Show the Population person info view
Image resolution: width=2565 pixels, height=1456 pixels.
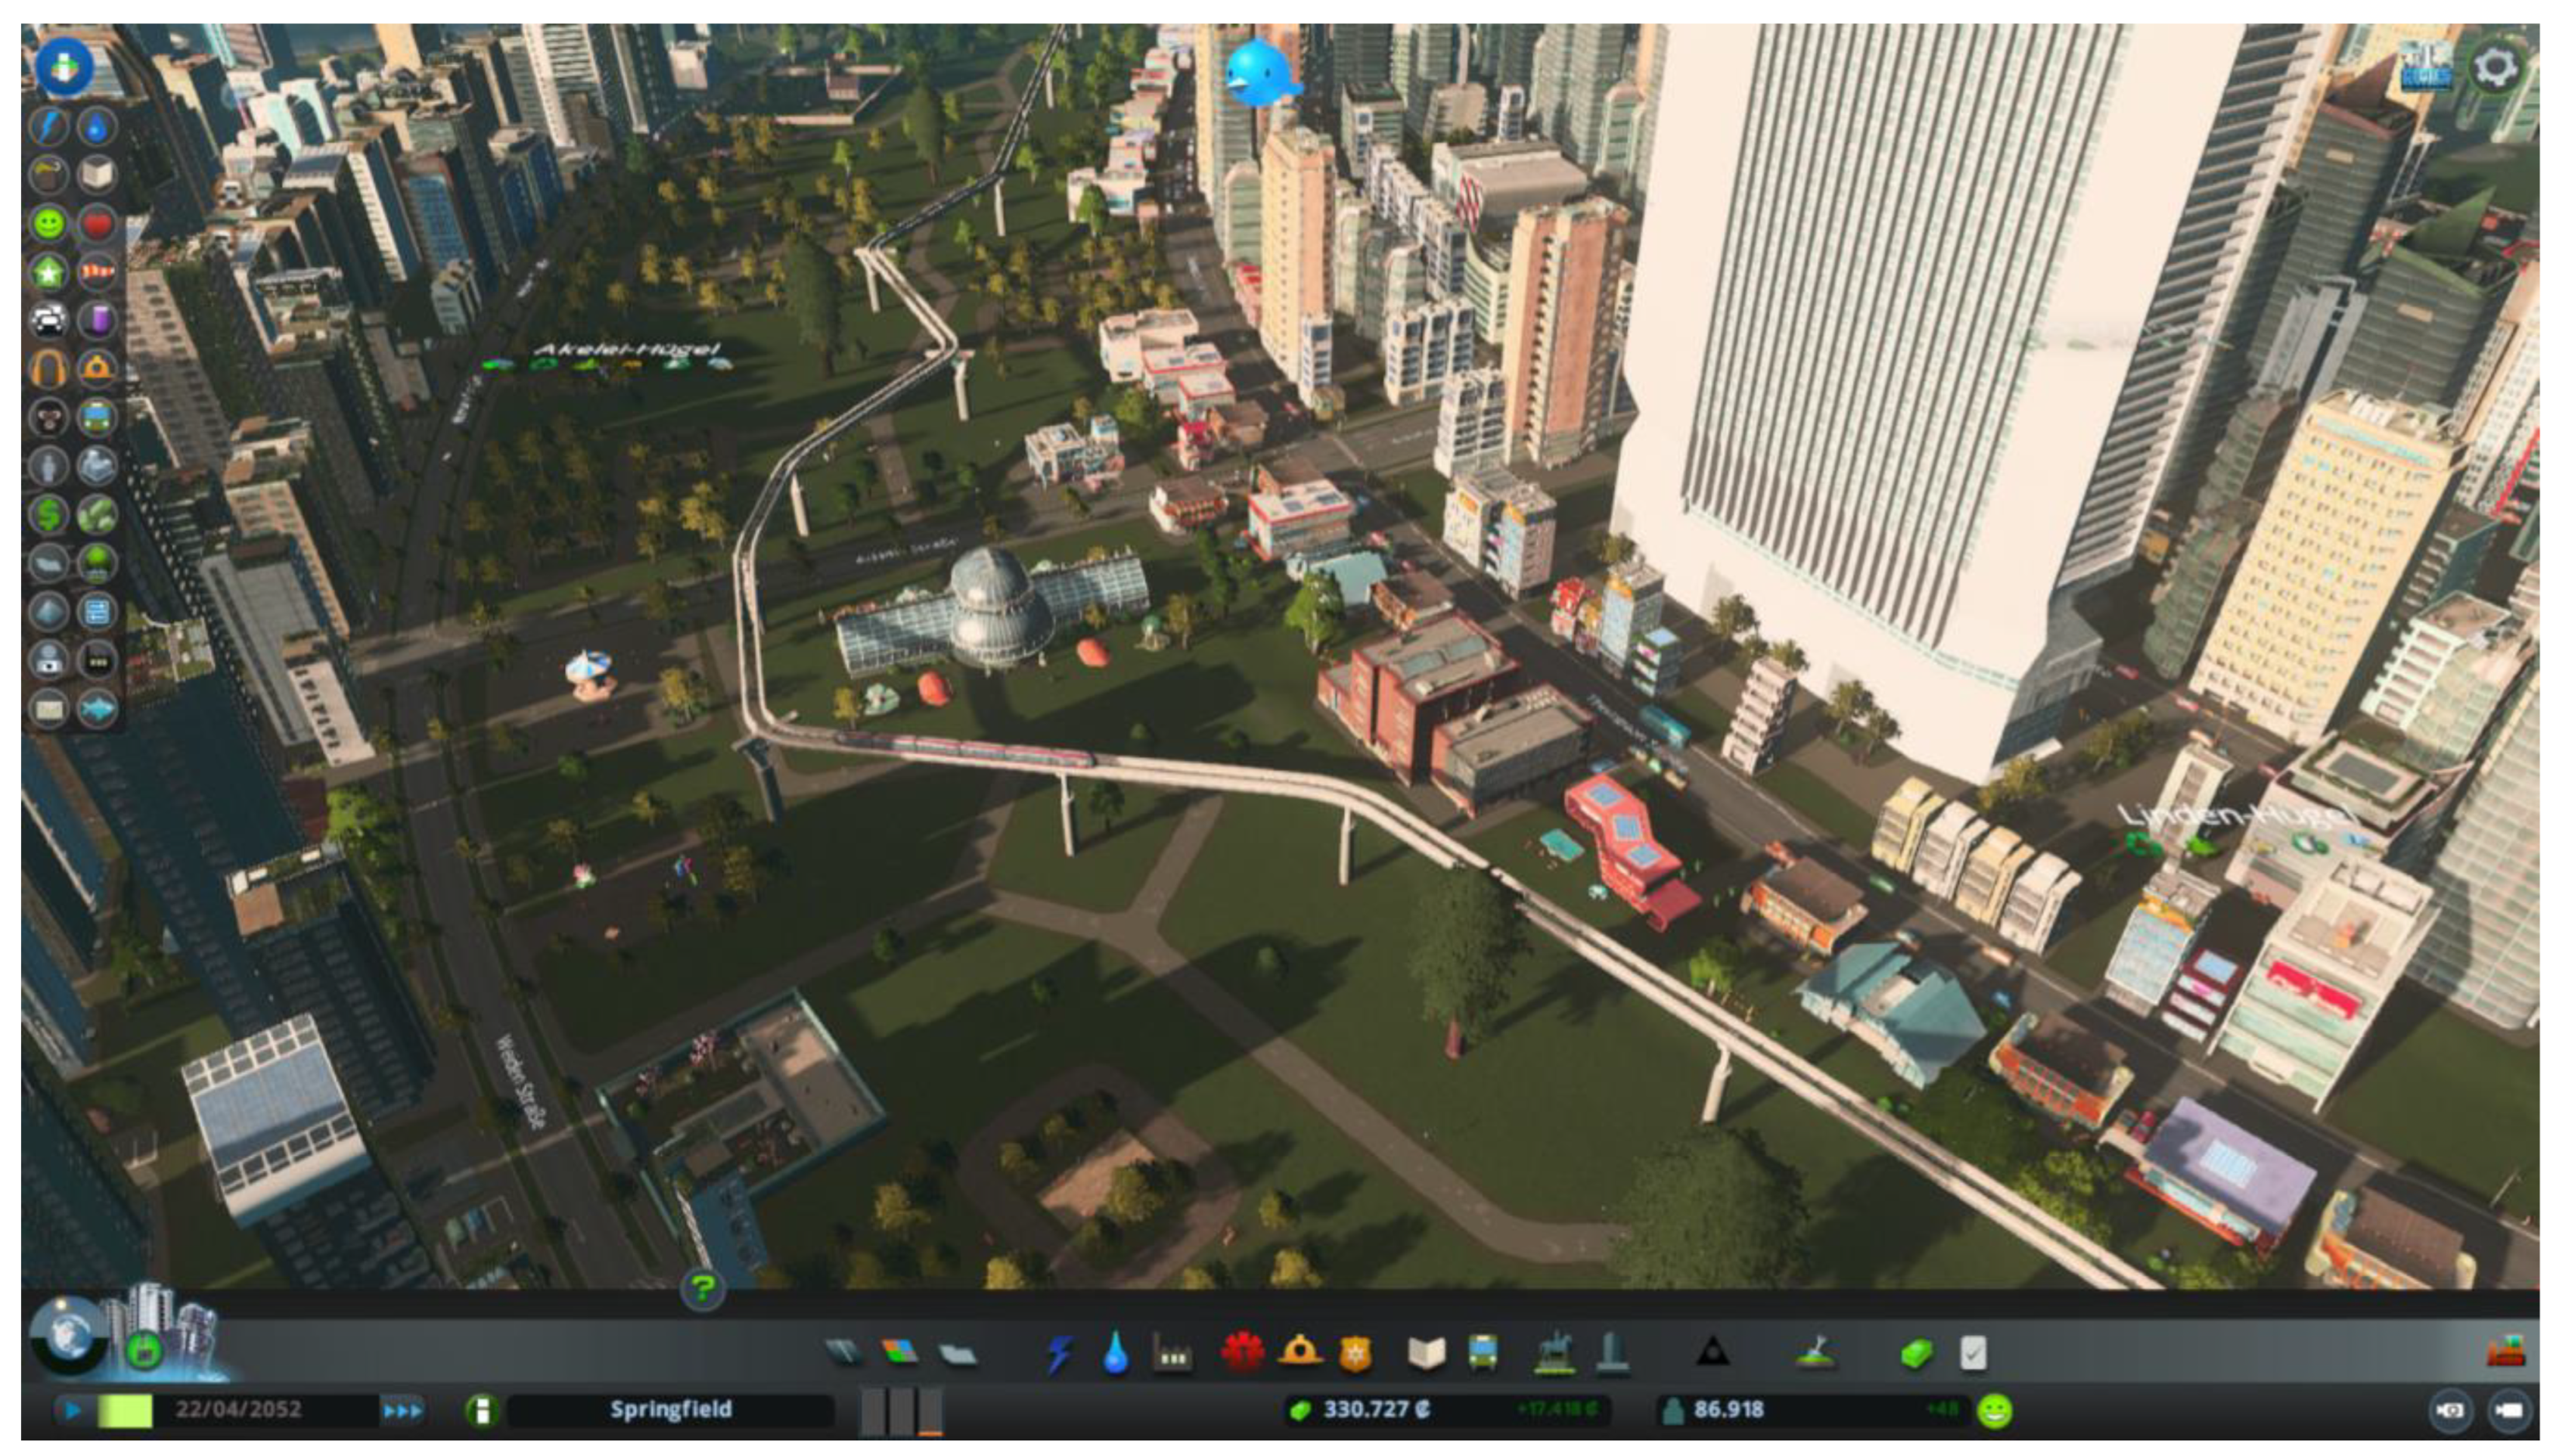[48, 466]
